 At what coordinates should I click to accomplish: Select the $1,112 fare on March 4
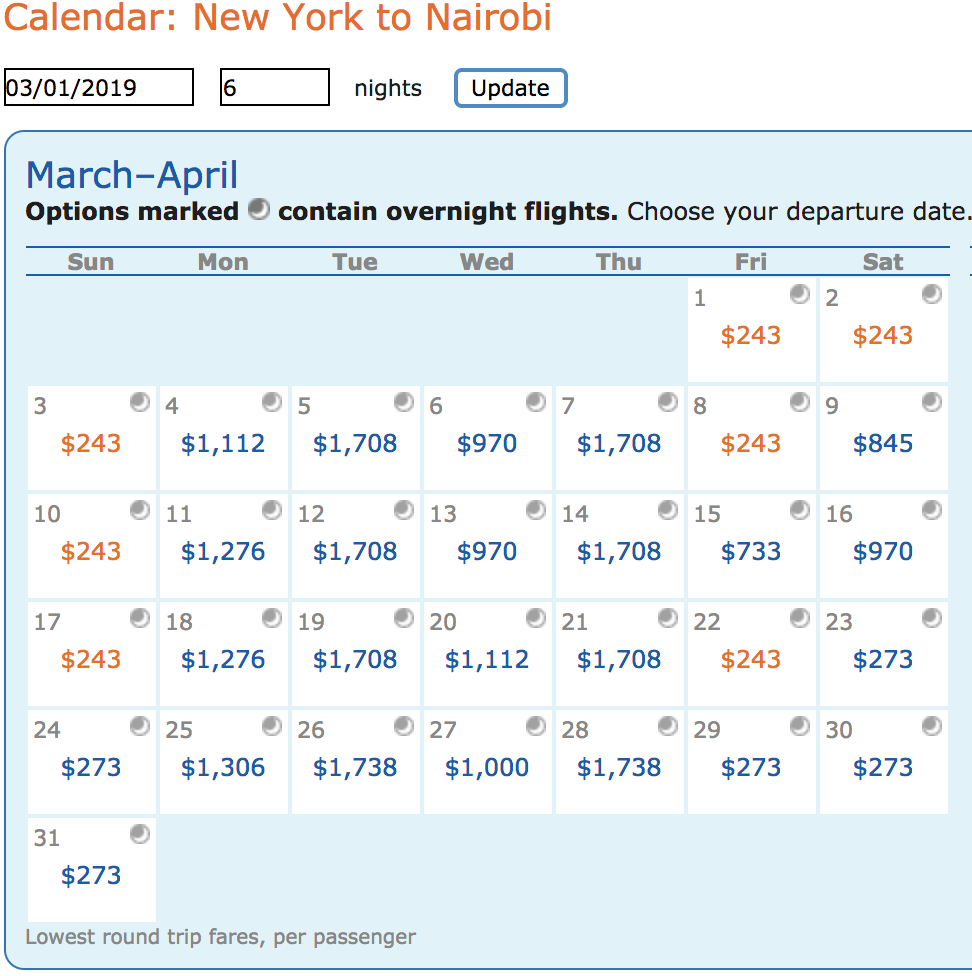223,444
